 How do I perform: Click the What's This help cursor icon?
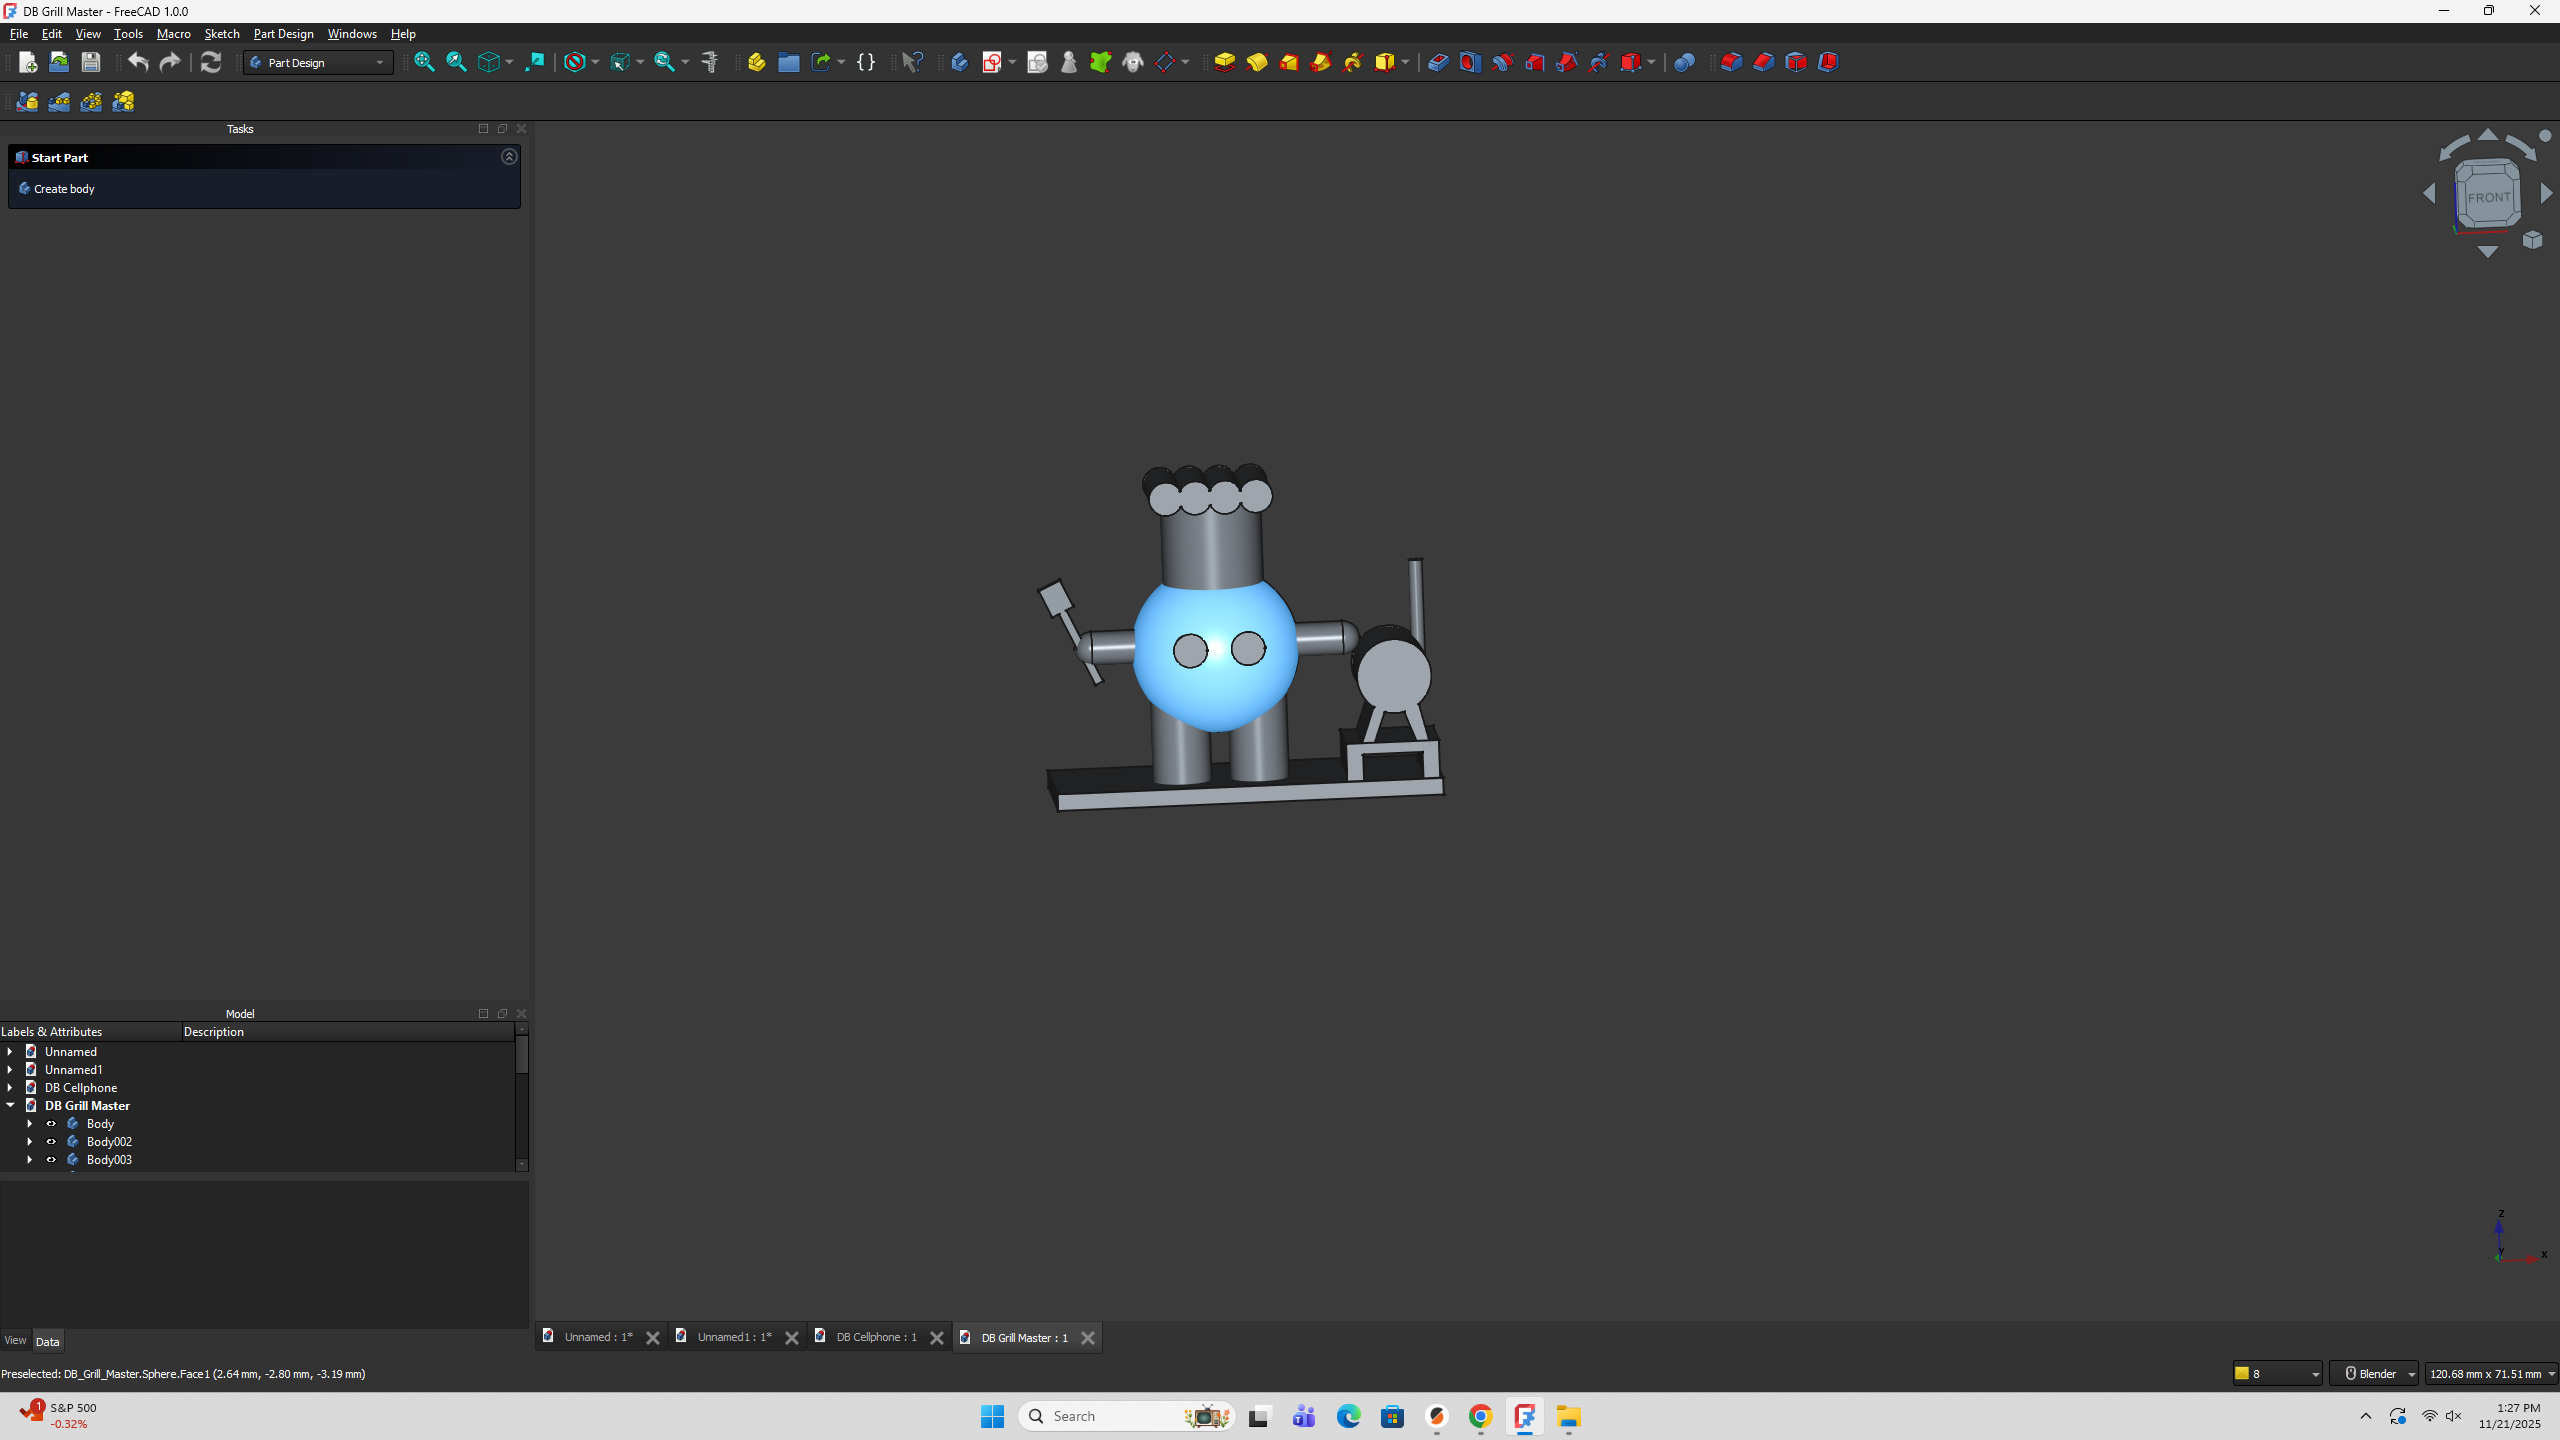[x=912, y=62]
